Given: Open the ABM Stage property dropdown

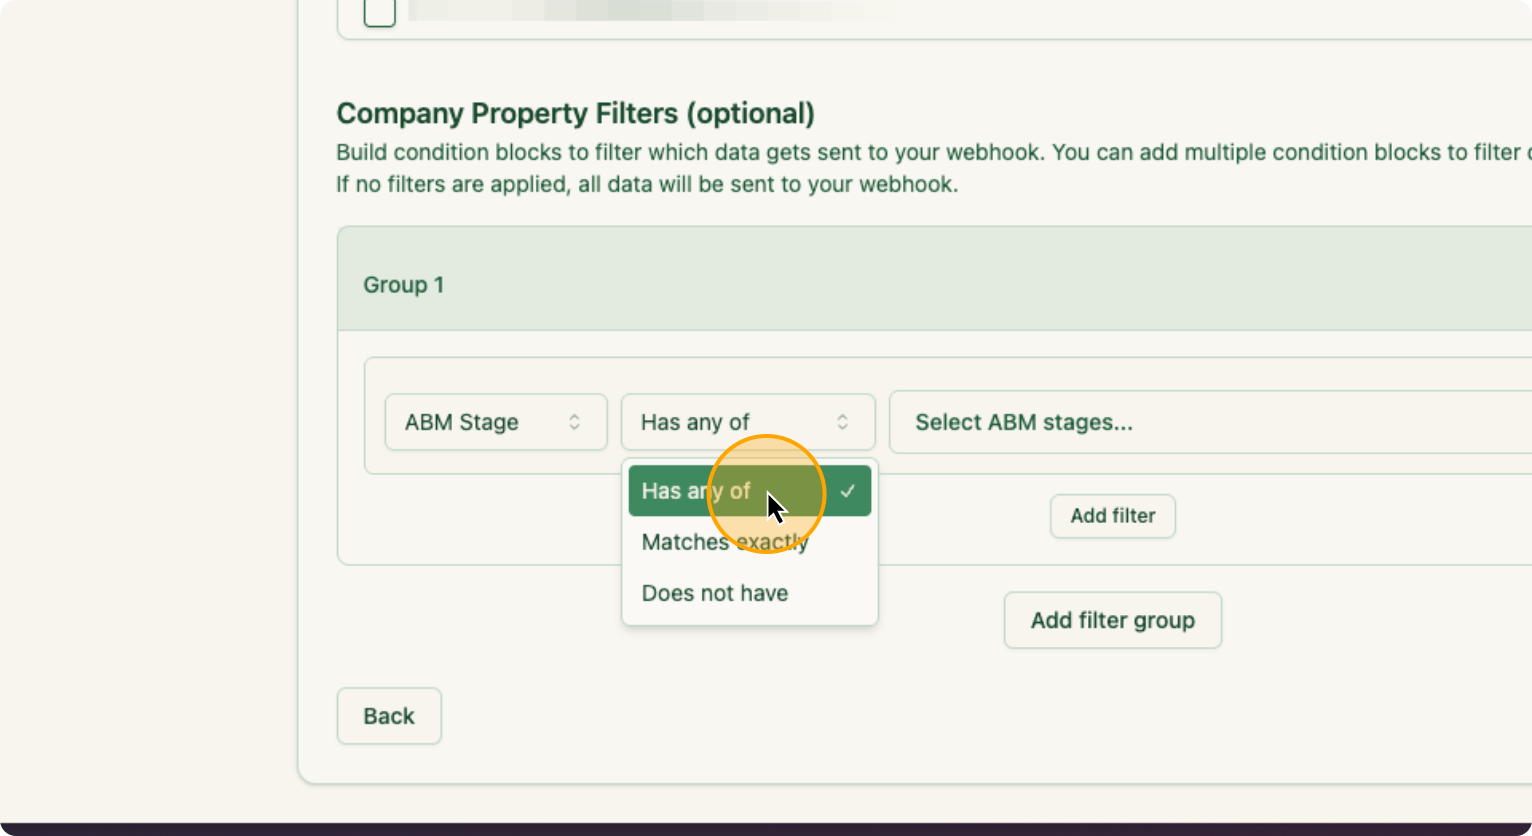Looking at the screenshot, I should click(495, 422).
